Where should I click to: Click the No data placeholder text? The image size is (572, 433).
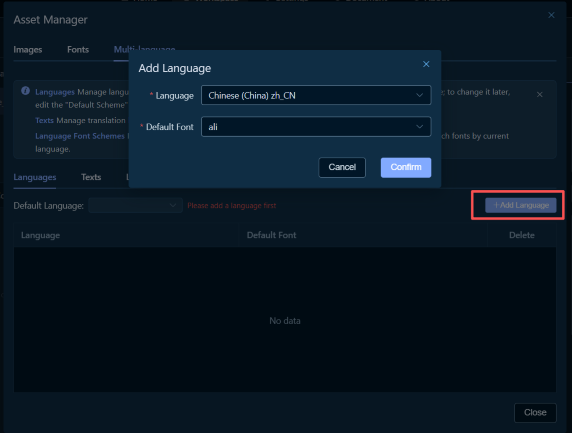pos(285,321)
